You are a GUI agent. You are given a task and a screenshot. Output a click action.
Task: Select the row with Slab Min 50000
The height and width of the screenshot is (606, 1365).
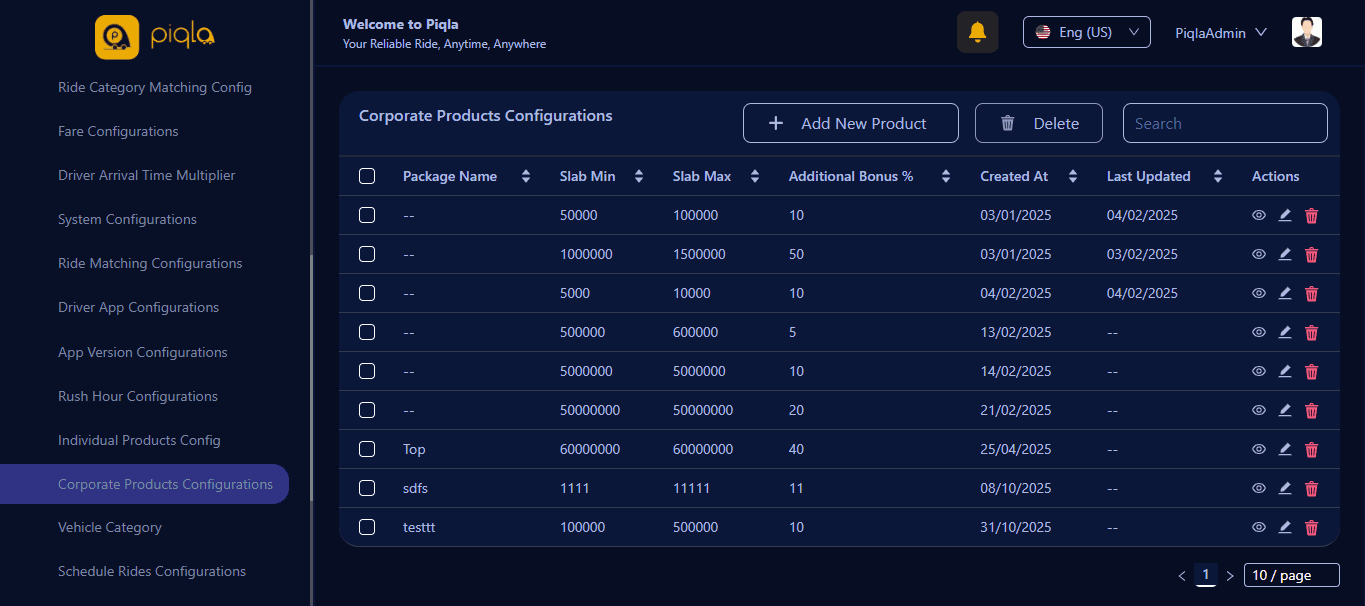(x=367, y=215)
